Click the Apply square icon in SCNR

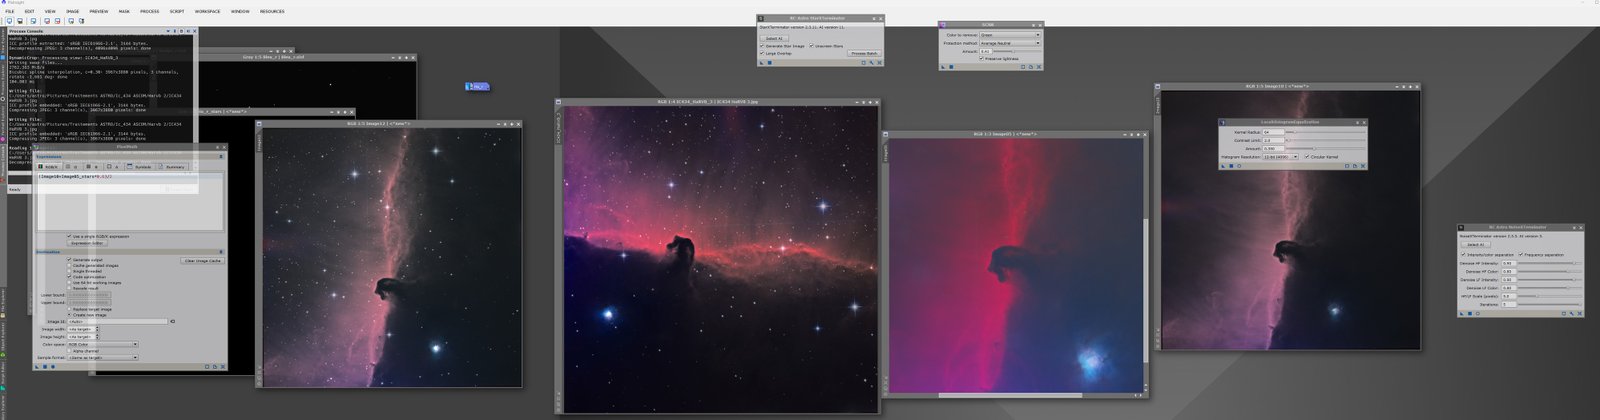(951, 67)
